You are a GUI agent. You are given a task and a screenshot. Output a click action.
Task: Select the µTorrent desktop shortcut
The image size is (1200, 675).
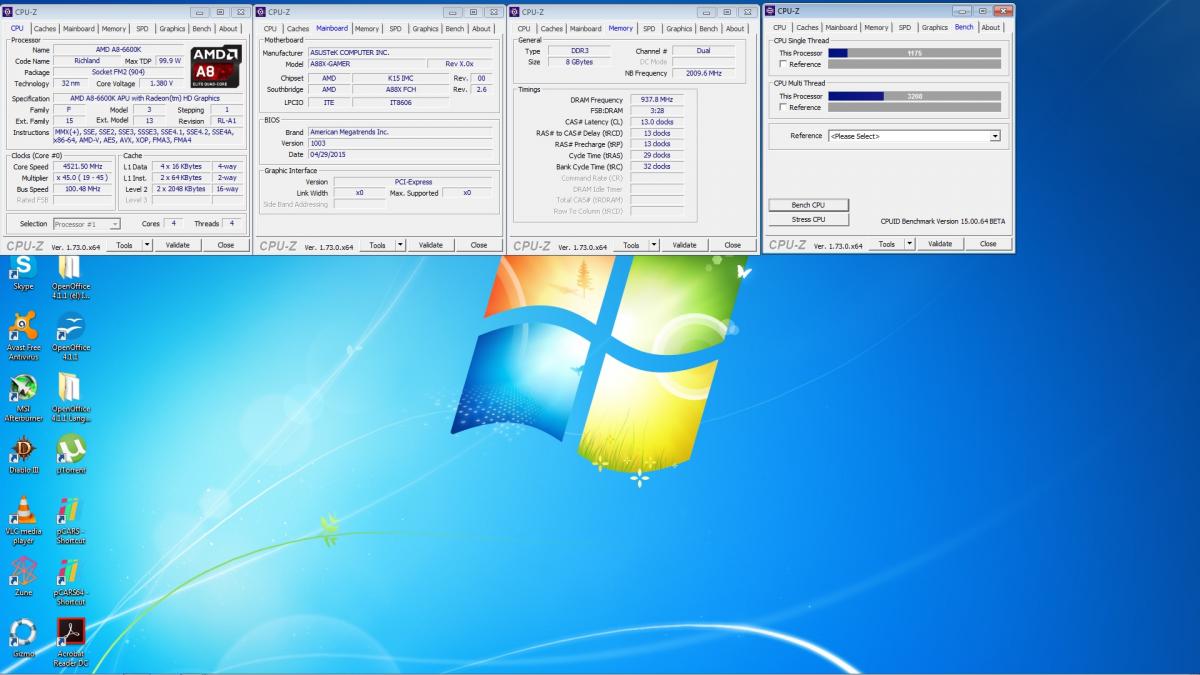pyautogui.click(x=70, y=450)
